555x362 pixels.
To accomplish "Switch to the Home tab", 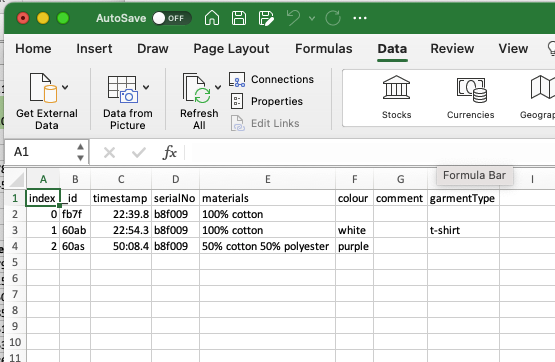I will tap(33, 48).
